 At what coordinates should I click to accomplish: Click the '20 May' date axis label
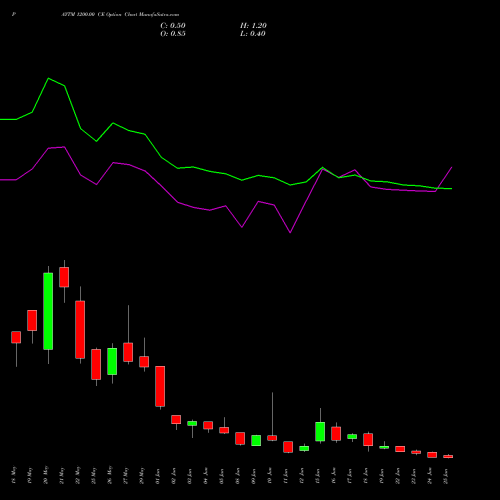click(46, 475)
